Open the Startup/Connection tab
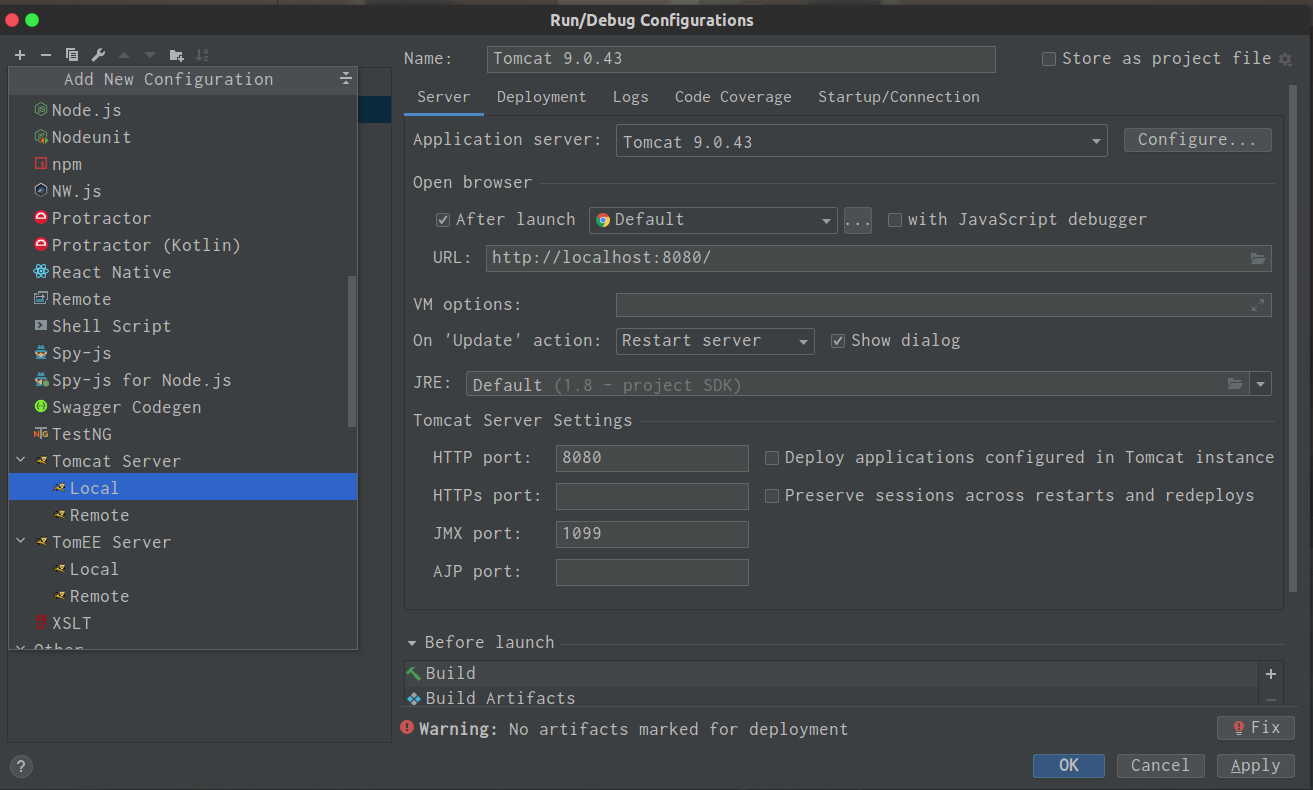The height and width of the screenshot is (790, 1313). (x=899, y=97)
